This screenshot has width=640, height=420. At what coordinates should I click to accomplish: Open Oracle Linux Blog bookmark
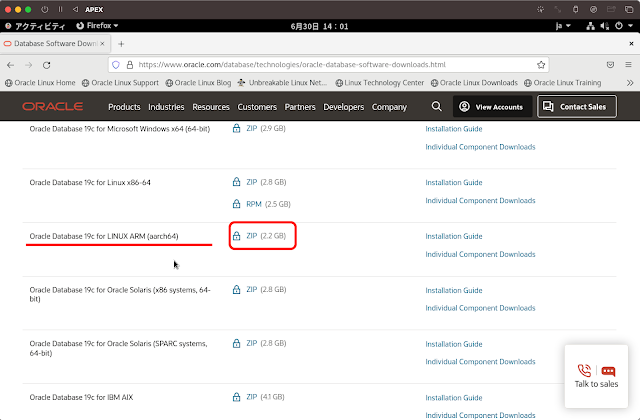pos(198,83)
